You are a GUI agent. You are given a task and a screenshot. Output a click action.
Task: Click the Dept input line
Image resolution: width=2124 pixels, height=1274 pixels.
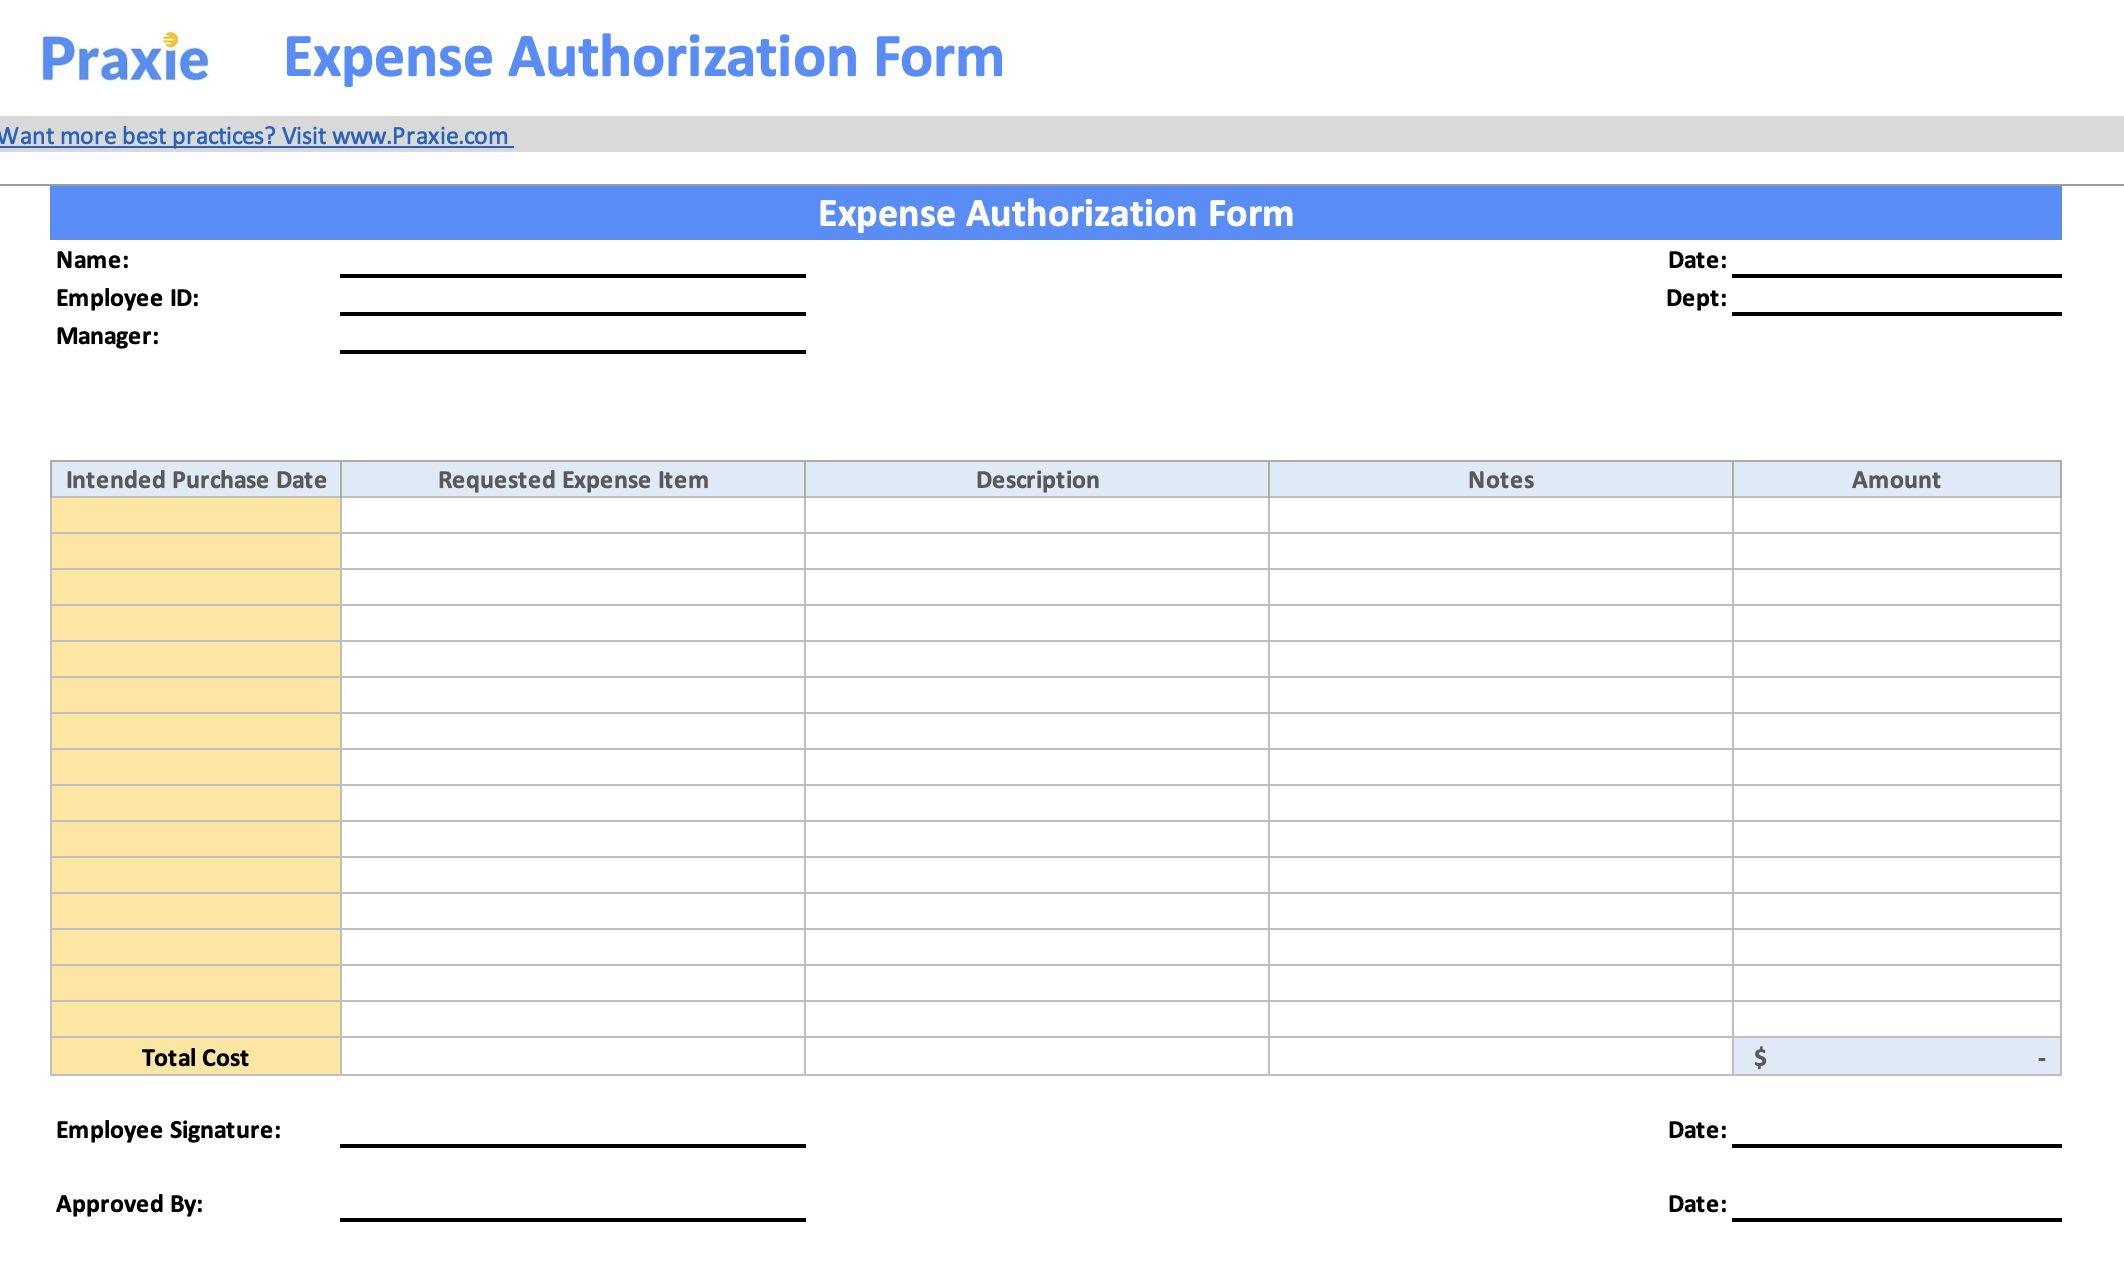click(1897, 300)
